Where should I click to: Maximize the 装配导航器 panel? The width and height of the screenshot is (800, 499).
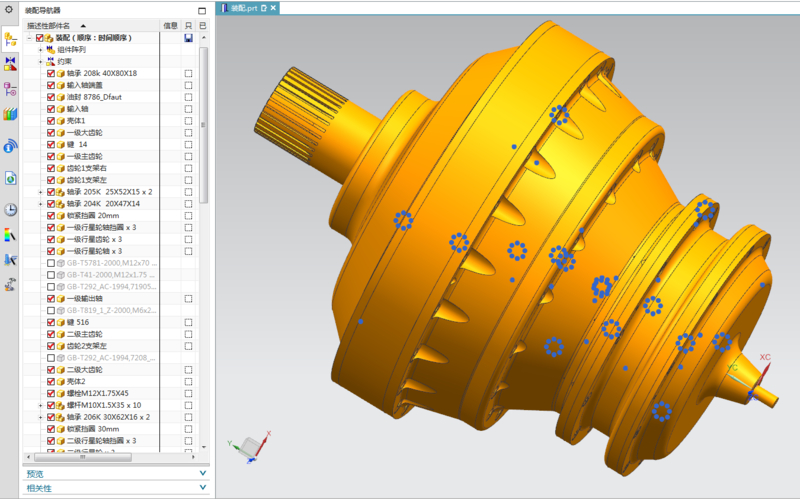202,10
